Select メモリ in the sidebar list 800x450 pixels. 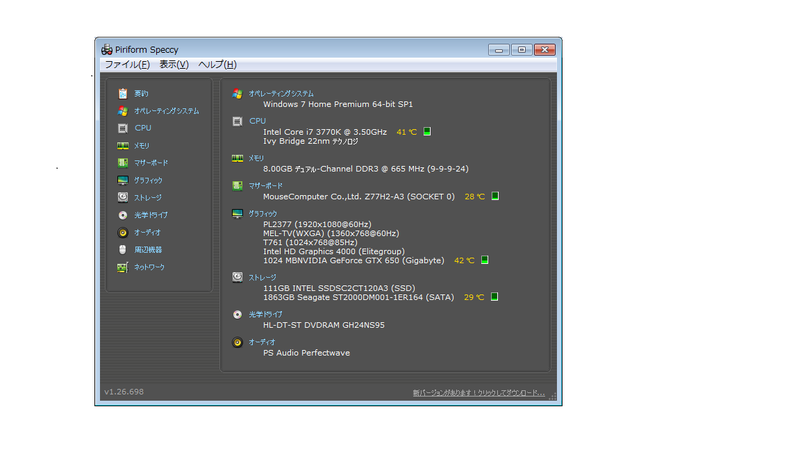point(142,145)
